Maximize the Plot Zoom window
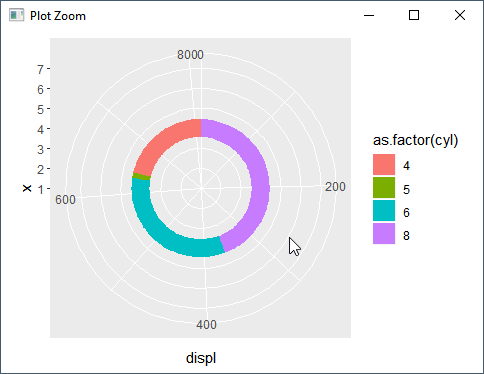 click(x=414, y=15)
